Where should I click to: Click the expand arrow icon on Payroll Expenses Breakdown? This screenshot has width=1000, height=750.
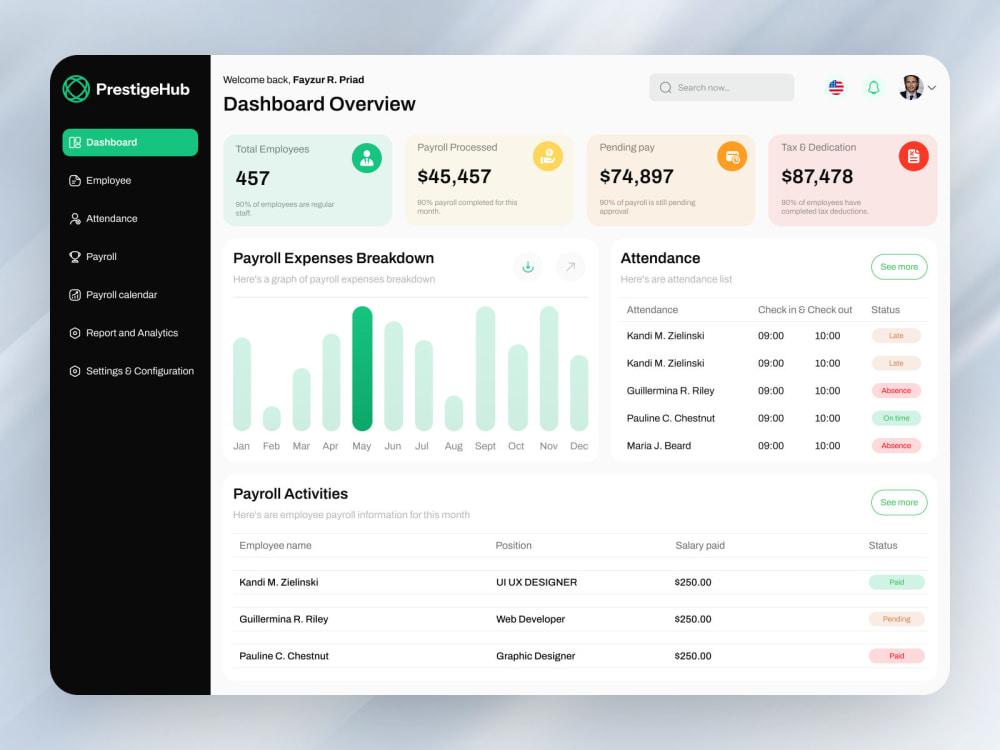(x=571, y=267)
